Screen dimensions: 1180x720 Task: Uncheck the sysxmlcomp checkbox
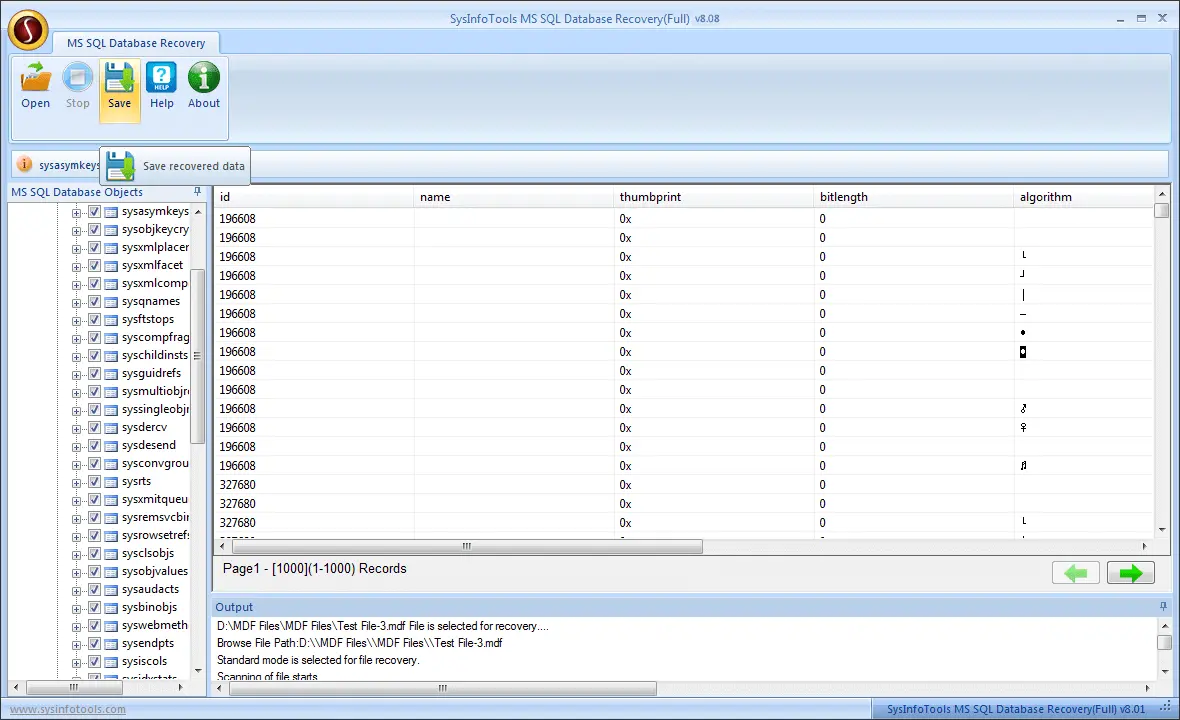point(94,284)
